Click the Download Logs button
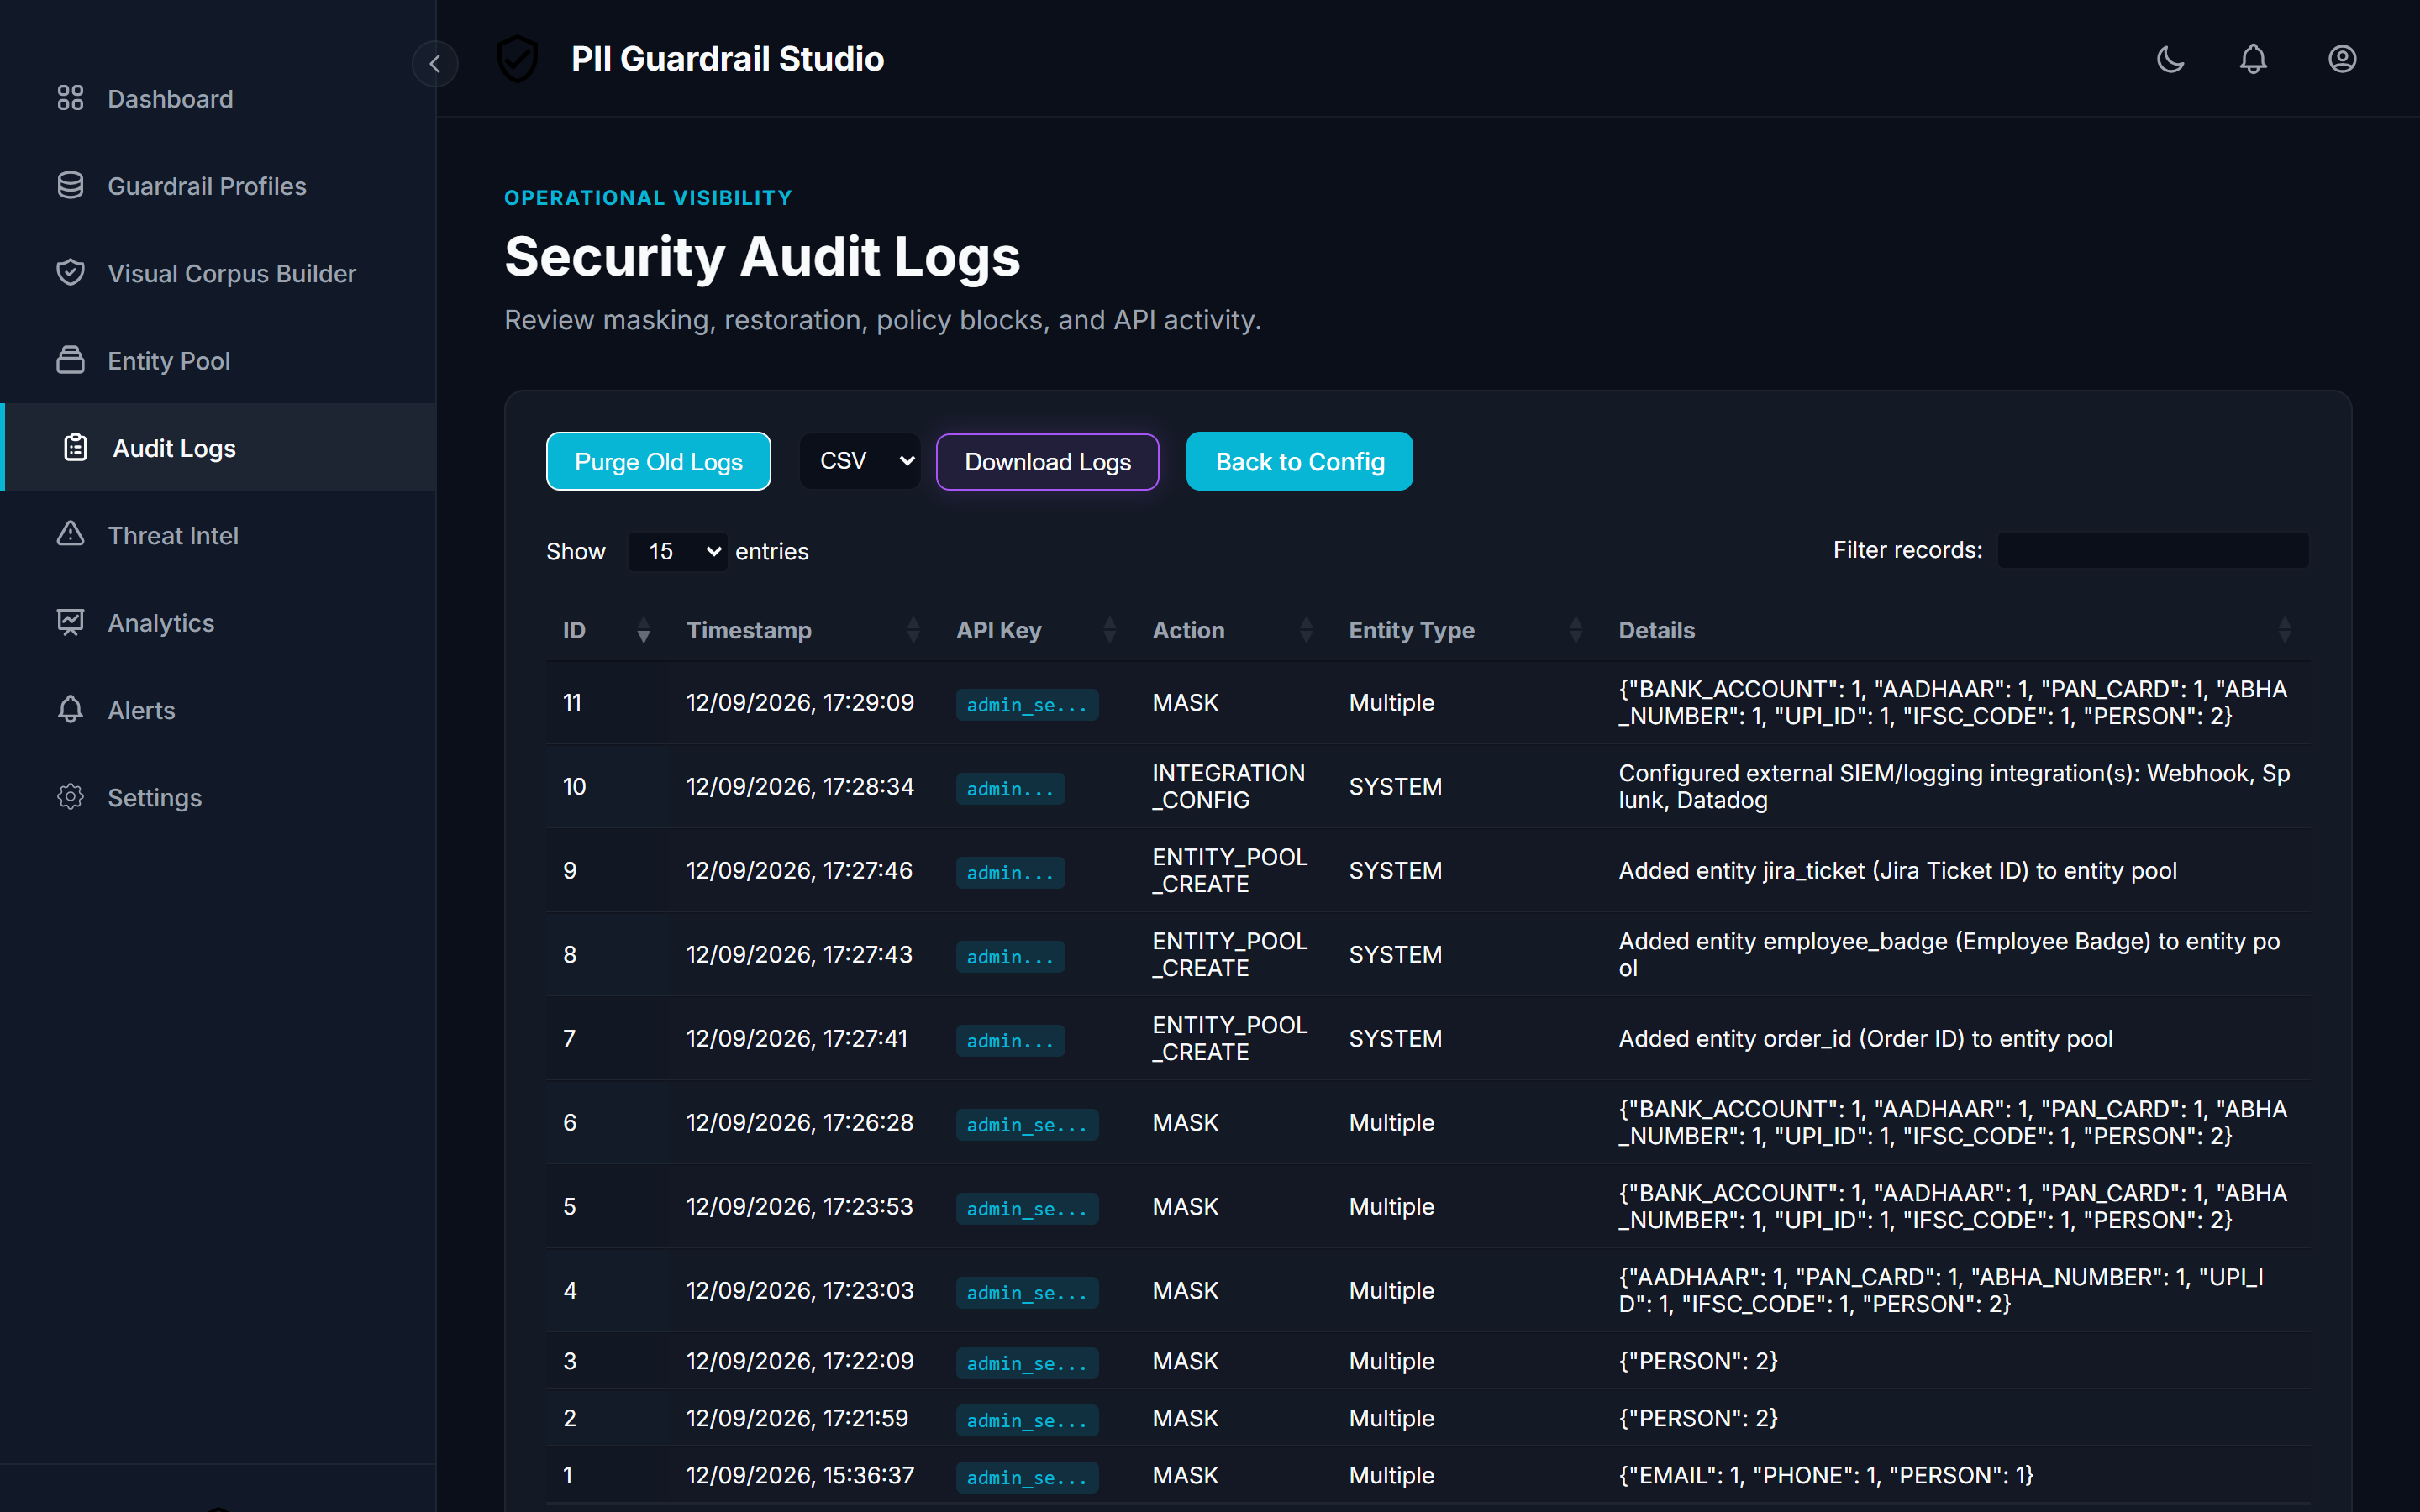This screenshot has width=2420, height=1512. pyautogui.click(x=1047, y=461)
